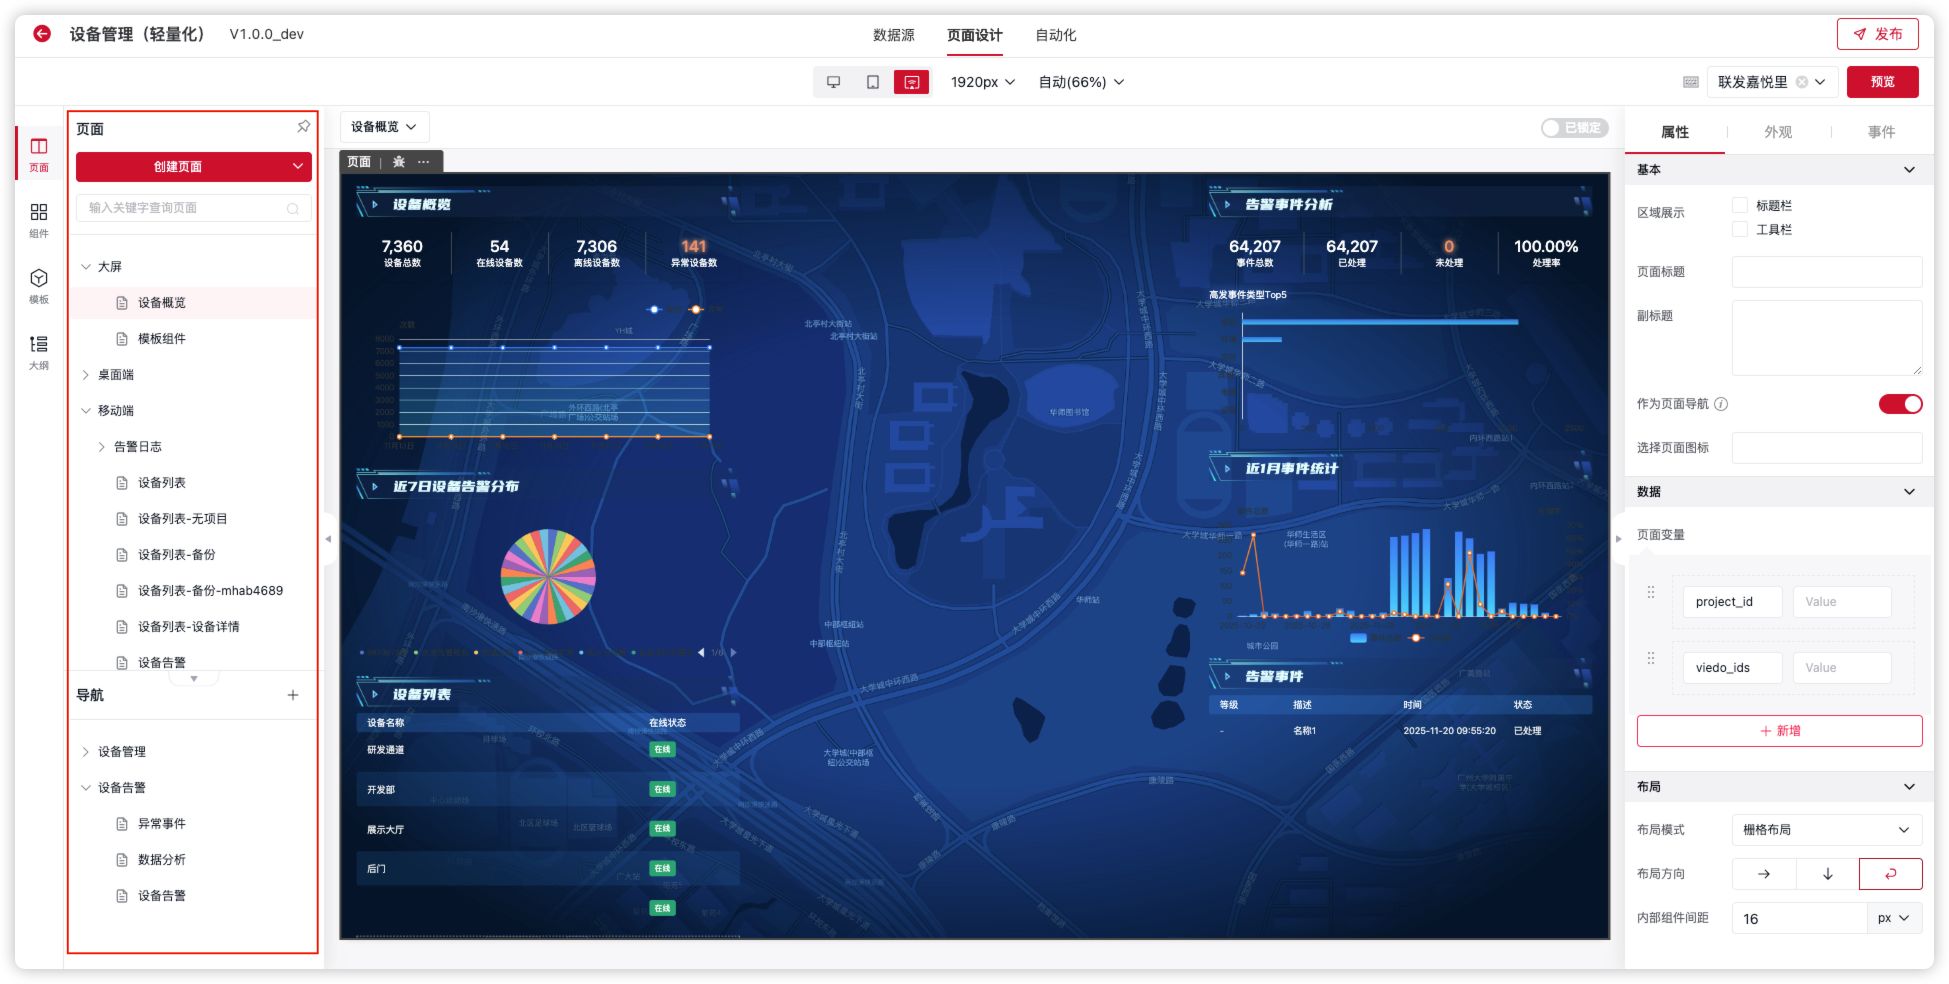This screenshot has width=1949, height=984.
Task: Select the tablet device preview icon
Action: point(872,82)
